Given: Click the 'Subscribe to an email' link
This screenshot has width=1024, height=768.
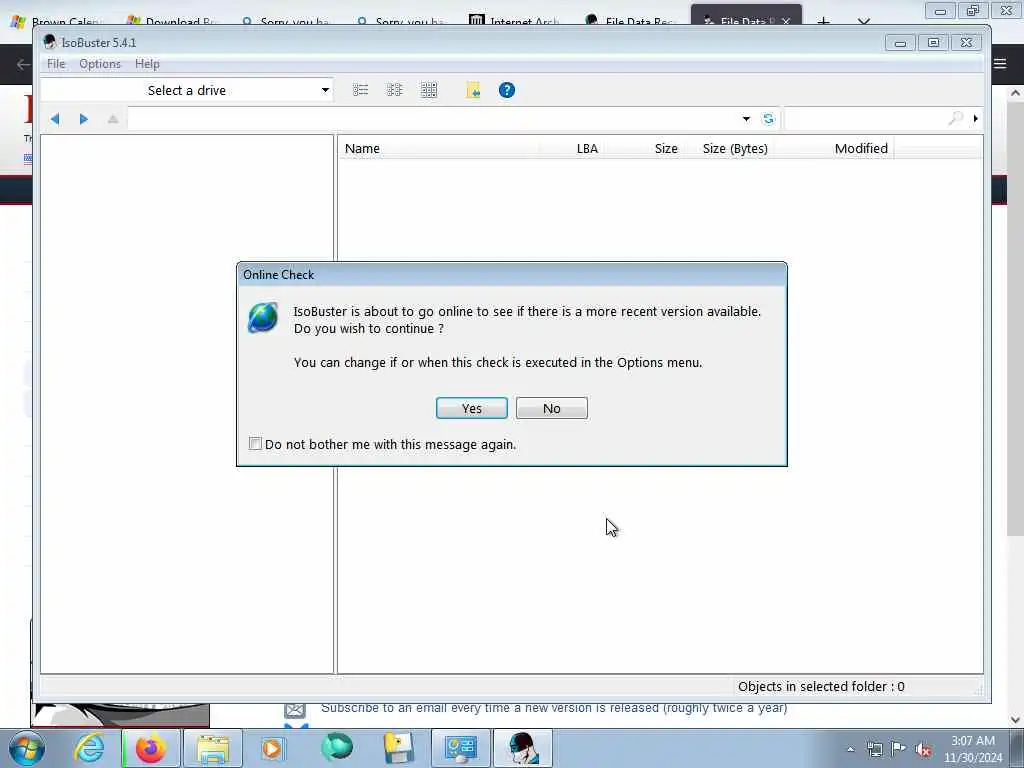Looking at the screenshot, I should coord(554,708).
